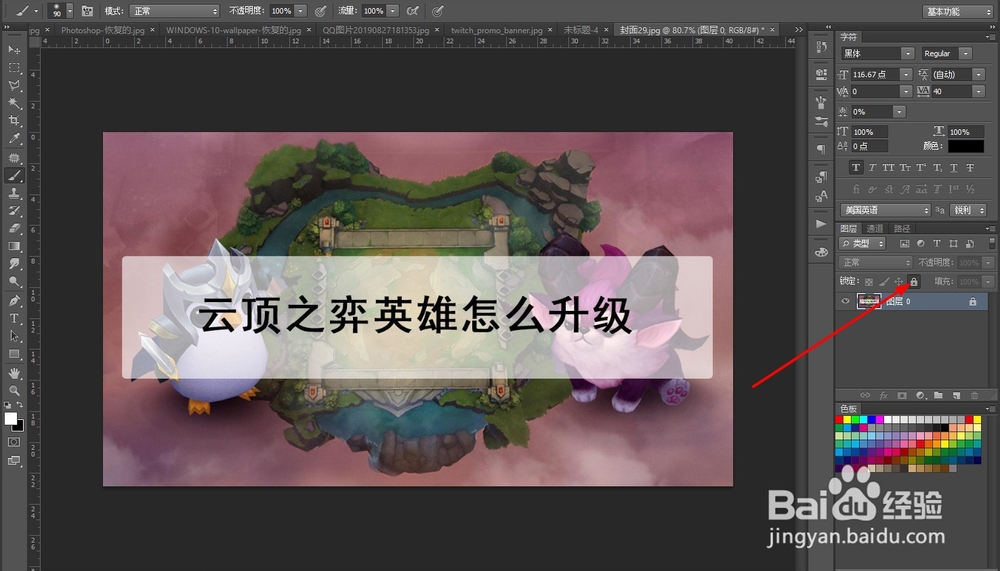Switch to twitch_promo_banner.jpg tab
Screen dimensions: 1000x571
coord(497,30)
